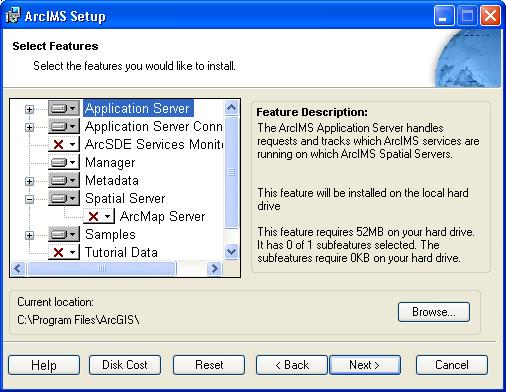This screenshot has height=392, width=506.
Task: Open Manager feature drive icon dropdown
Action: click(x=64, y=162)
